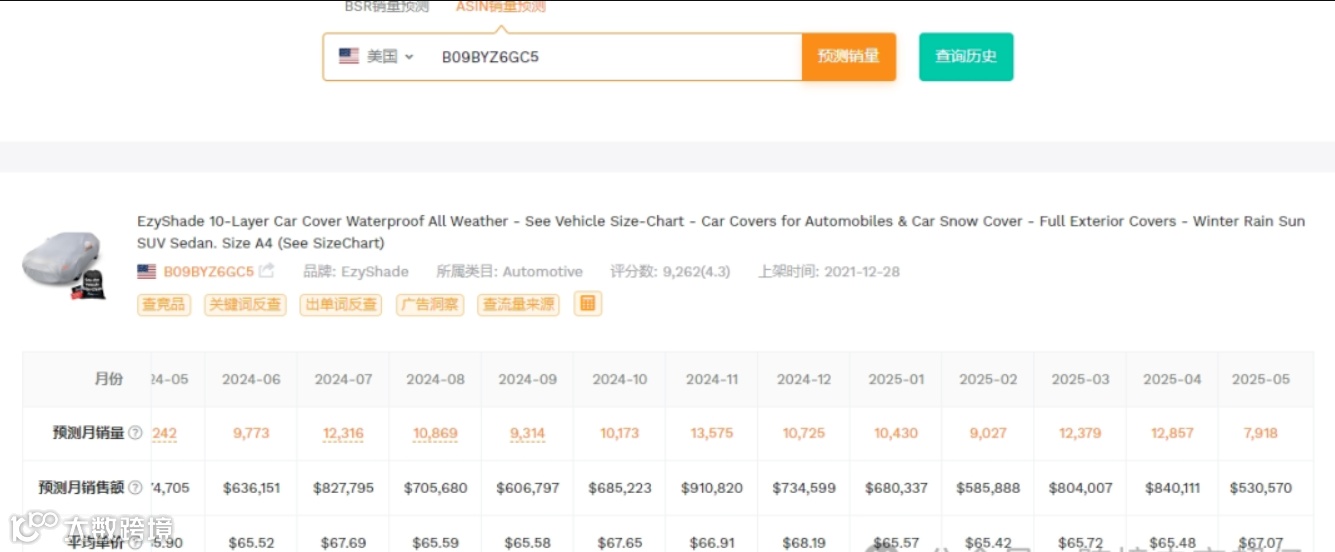1335x552 pixels.
Task: Click revenue cell $910,820
Action: click(711, 488)
